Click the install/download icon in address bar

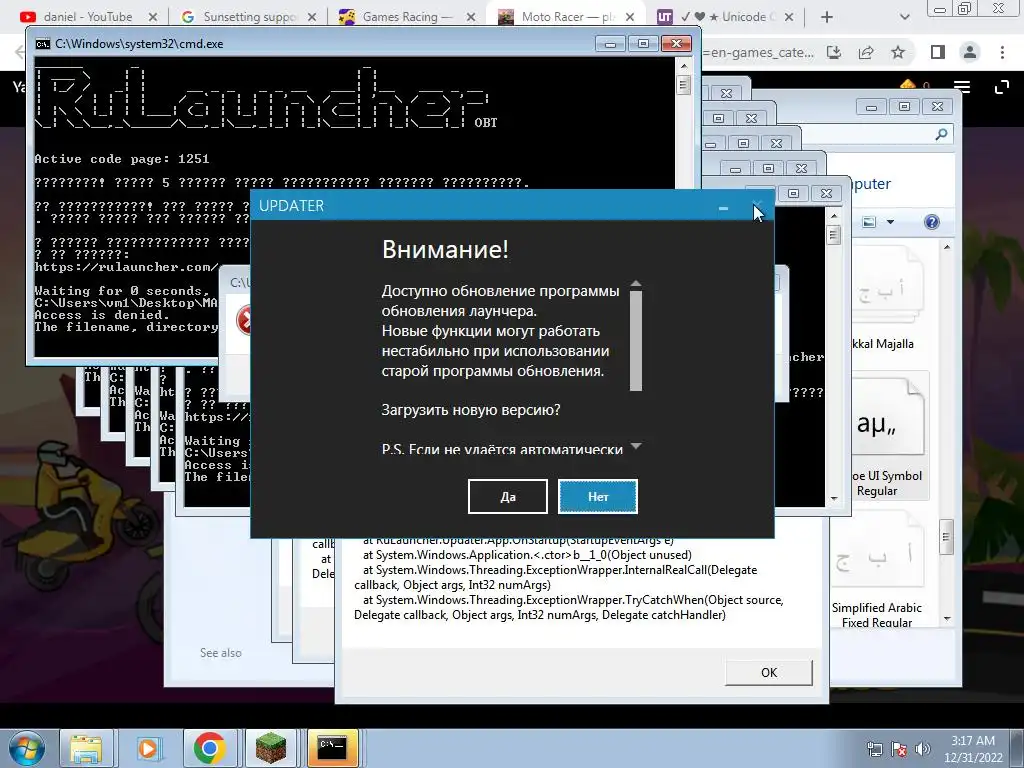[834, 52]
